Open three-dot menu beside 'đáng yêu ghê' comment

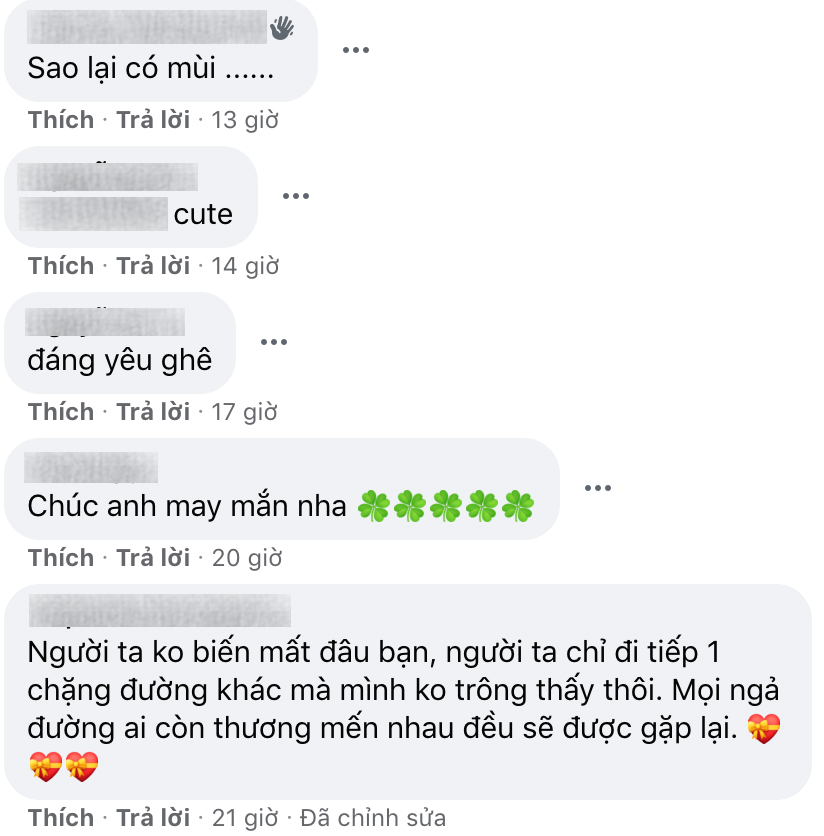(x=274, y=342)
